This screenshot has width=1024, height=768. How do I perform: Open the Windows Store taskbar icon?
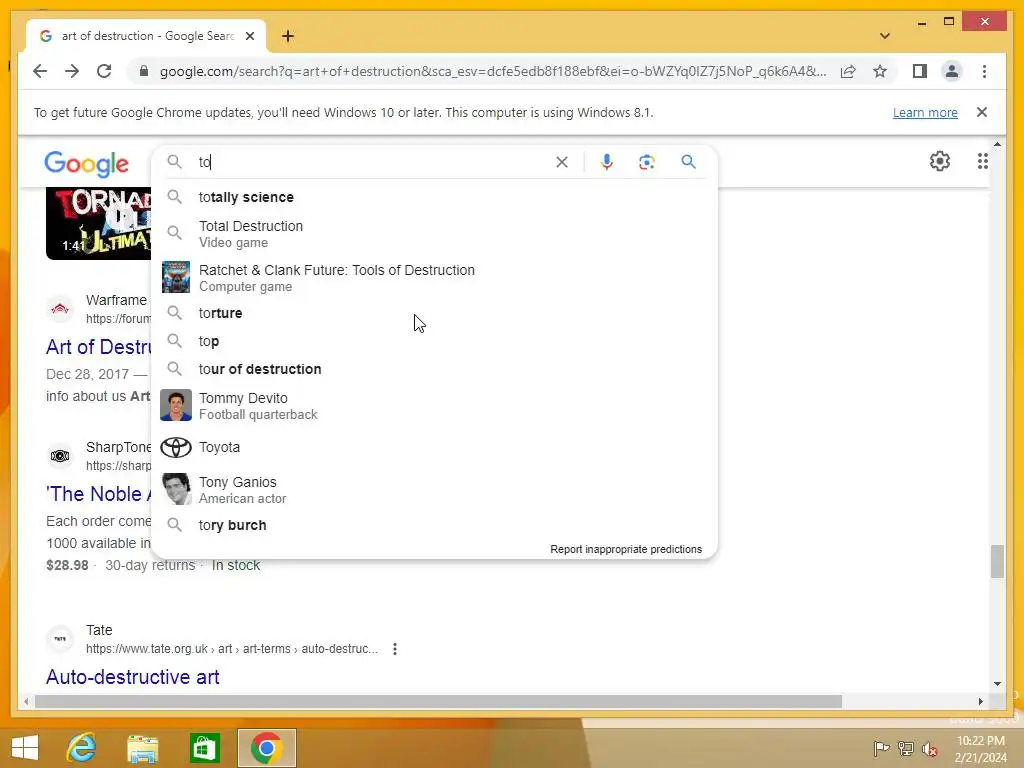pyautogui.click(x=204, y=748)
